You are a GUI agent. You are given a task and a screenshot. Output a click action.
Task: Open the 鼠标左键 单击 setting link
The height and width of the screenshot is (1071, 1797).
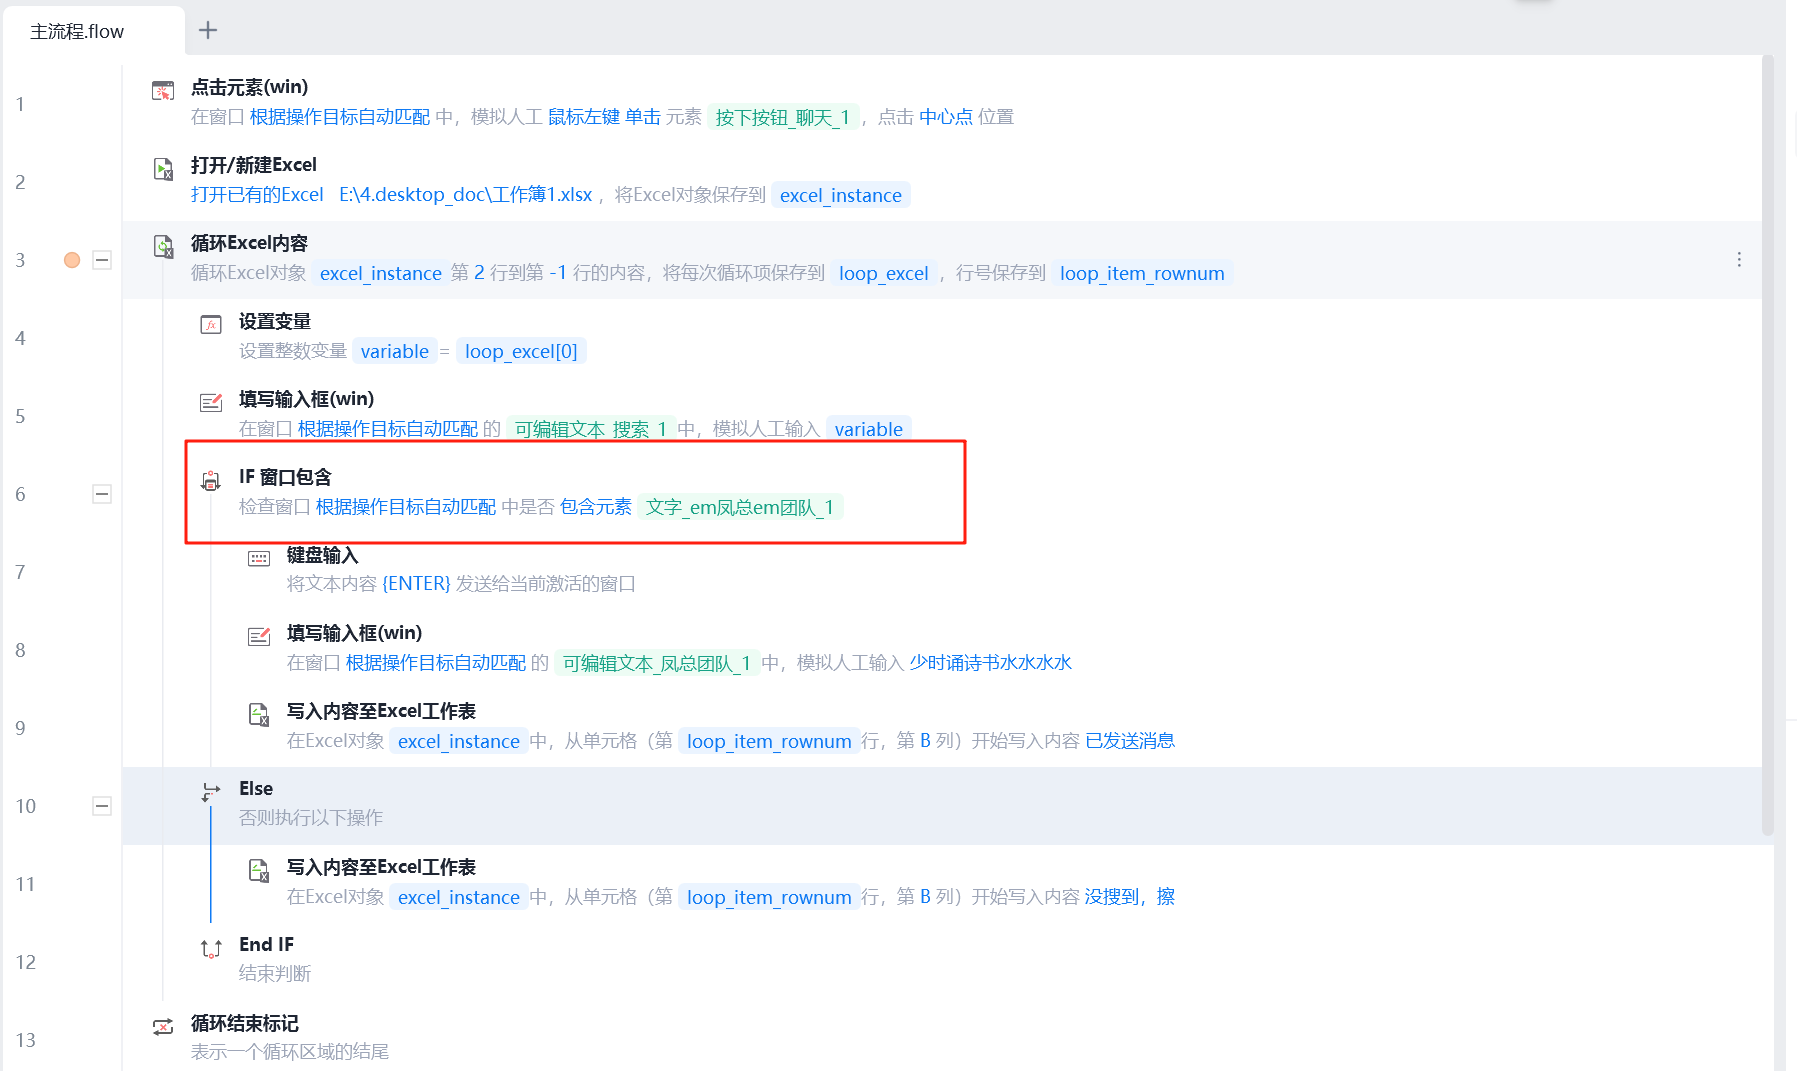604,117
